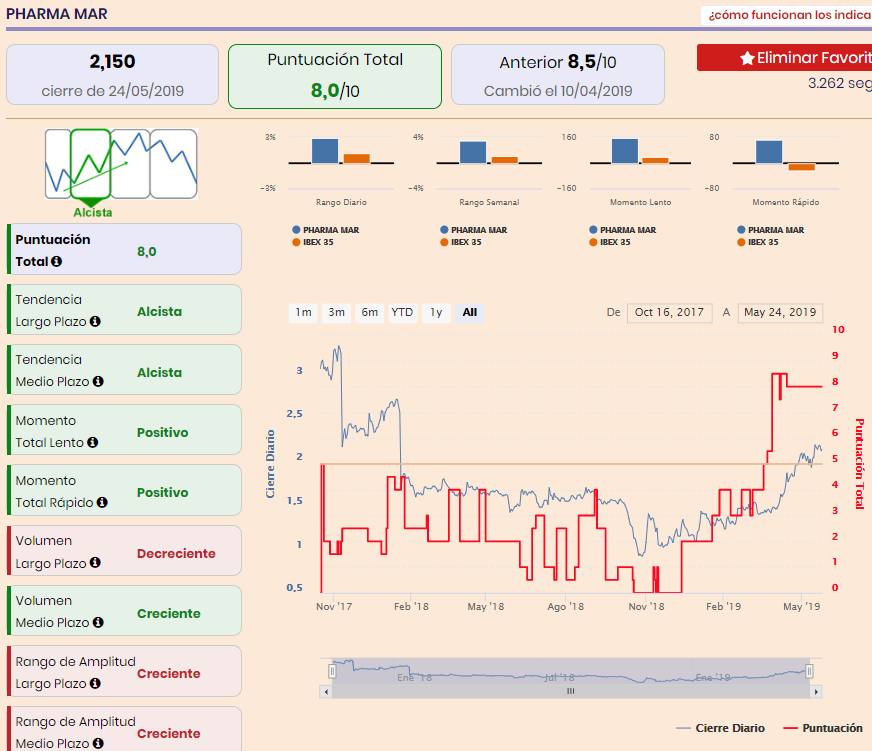Select the All range button
This screenshot has width=872, height=751.
[x=470, y=313]
